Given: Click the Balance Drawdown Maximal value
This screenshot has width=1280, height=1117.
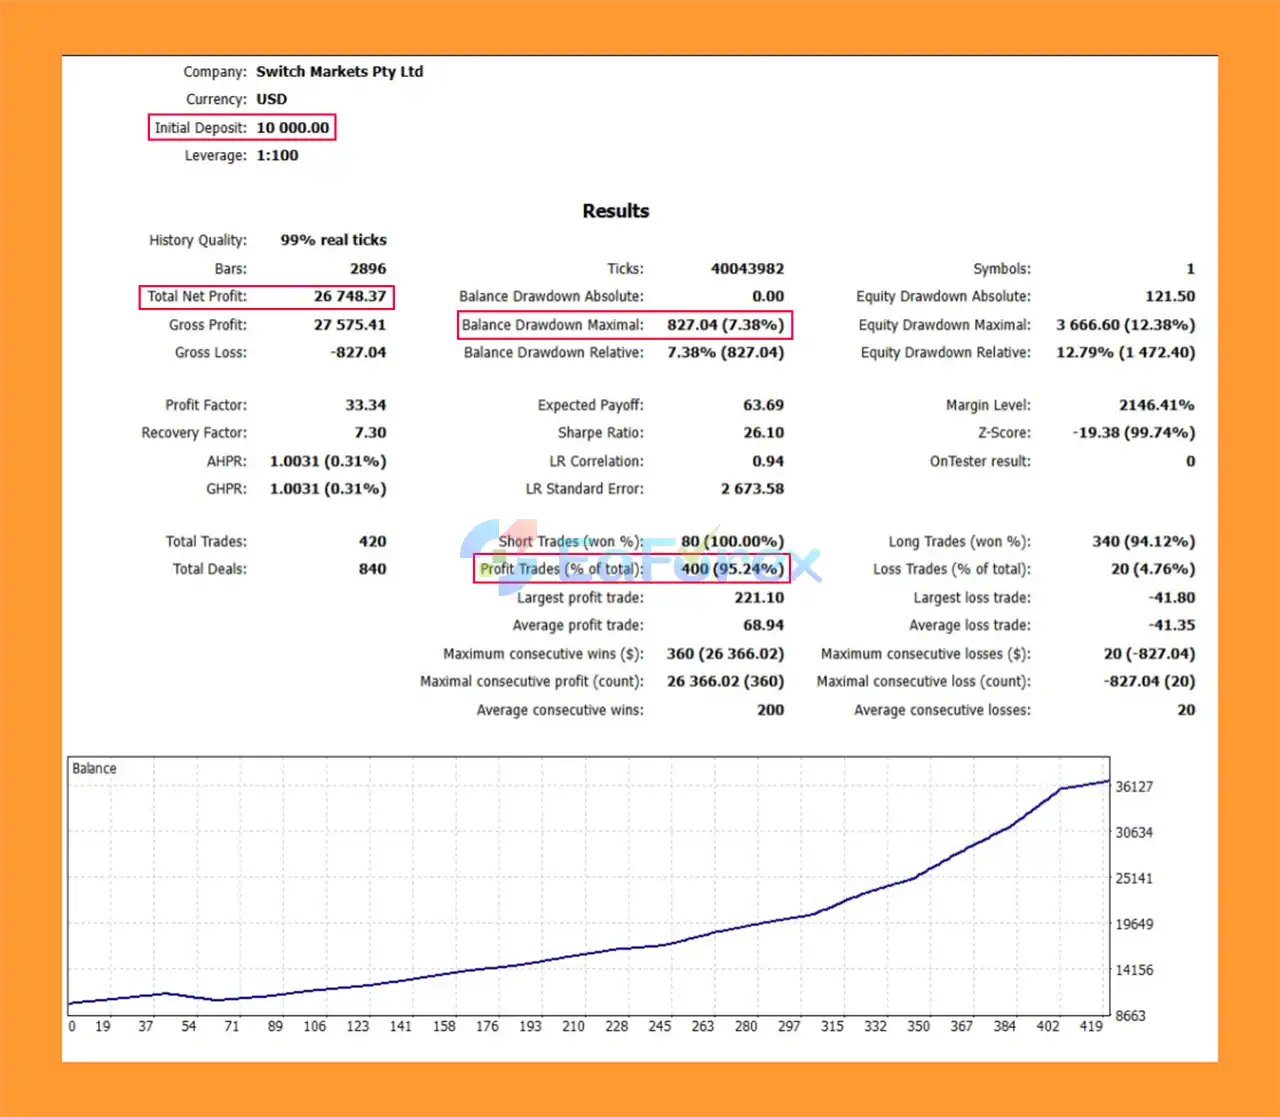Looking at the screenshot, I should click(x=725, y=325).
